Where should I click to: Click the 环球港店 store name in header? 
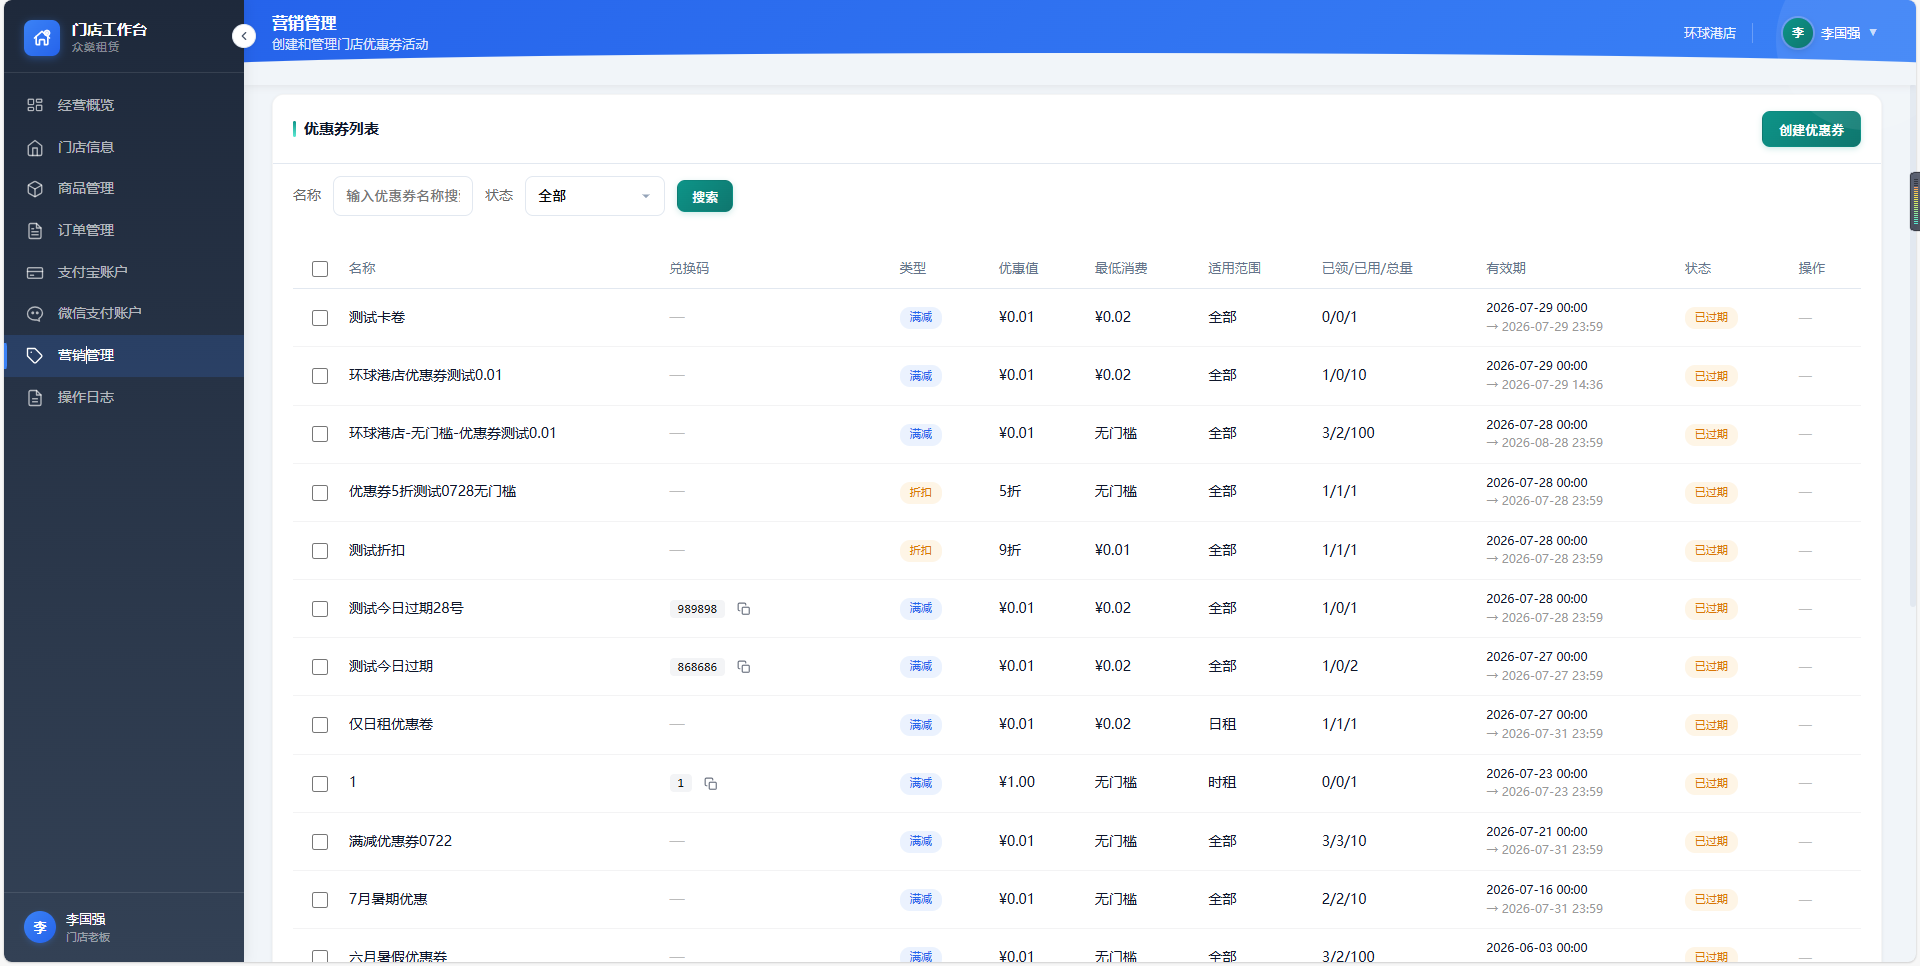tap(1709, 33)
